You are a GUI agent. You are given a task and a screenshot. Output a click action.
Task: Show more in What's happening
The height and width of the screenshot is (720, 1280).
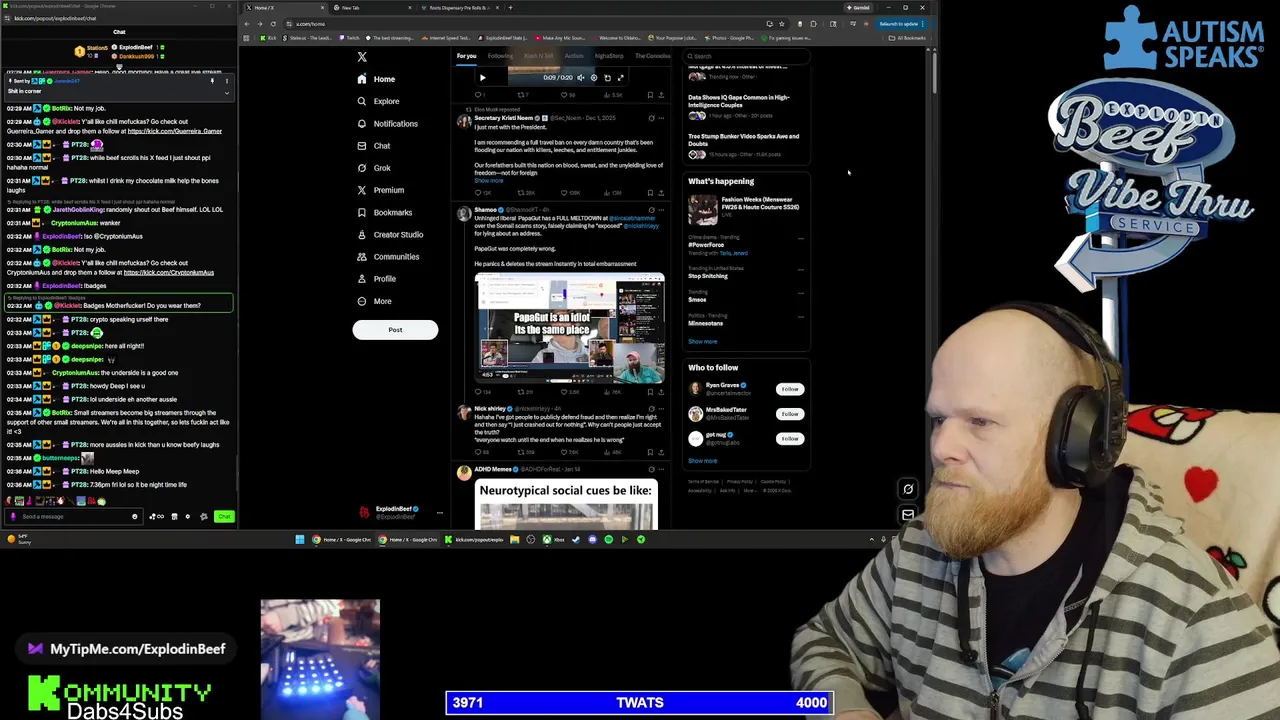(x=702, y=342)
